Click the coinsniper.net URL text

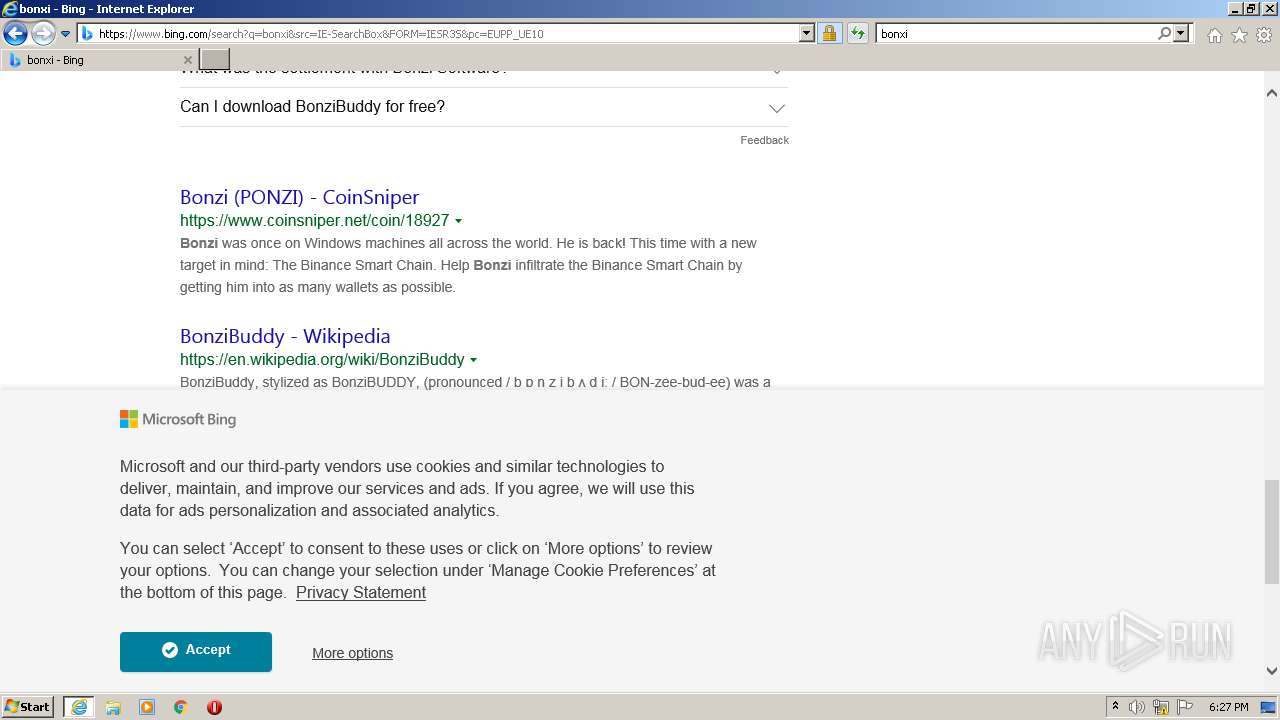[x=314, y=221]
